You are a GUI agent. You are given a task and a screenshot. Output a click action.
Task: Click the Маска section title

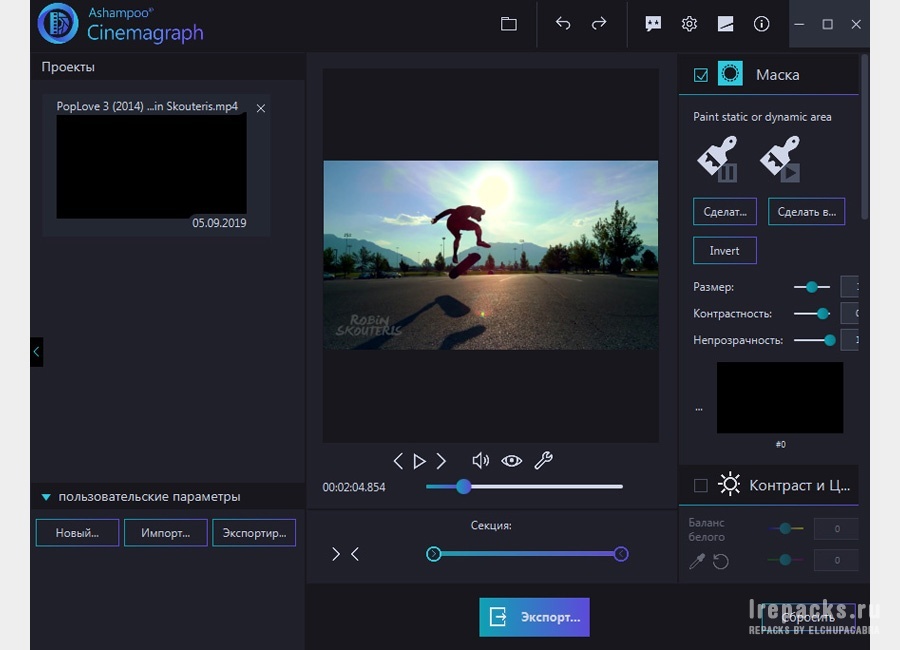pos(778,75)
